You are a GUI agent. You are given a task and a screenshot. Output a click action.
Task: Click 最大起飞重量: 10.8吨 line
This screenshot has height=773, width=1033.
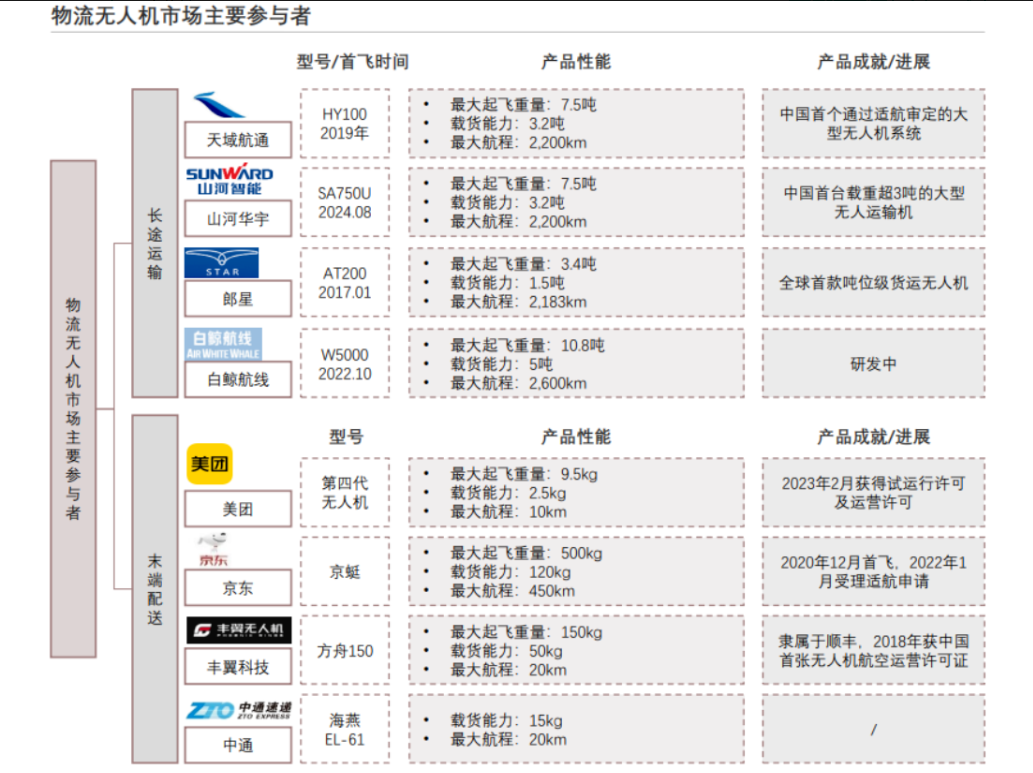(527, 345)
